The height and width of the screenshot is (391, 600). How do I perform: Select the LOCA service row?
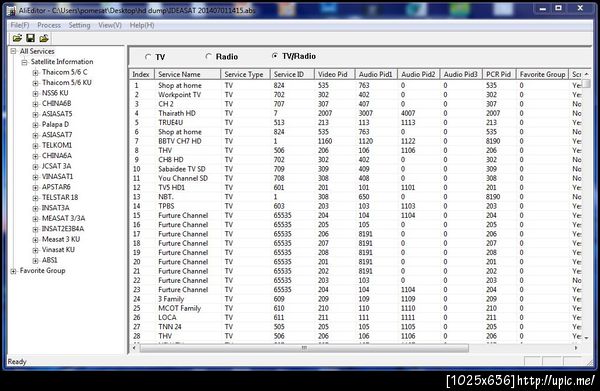(x=356, y=318)
